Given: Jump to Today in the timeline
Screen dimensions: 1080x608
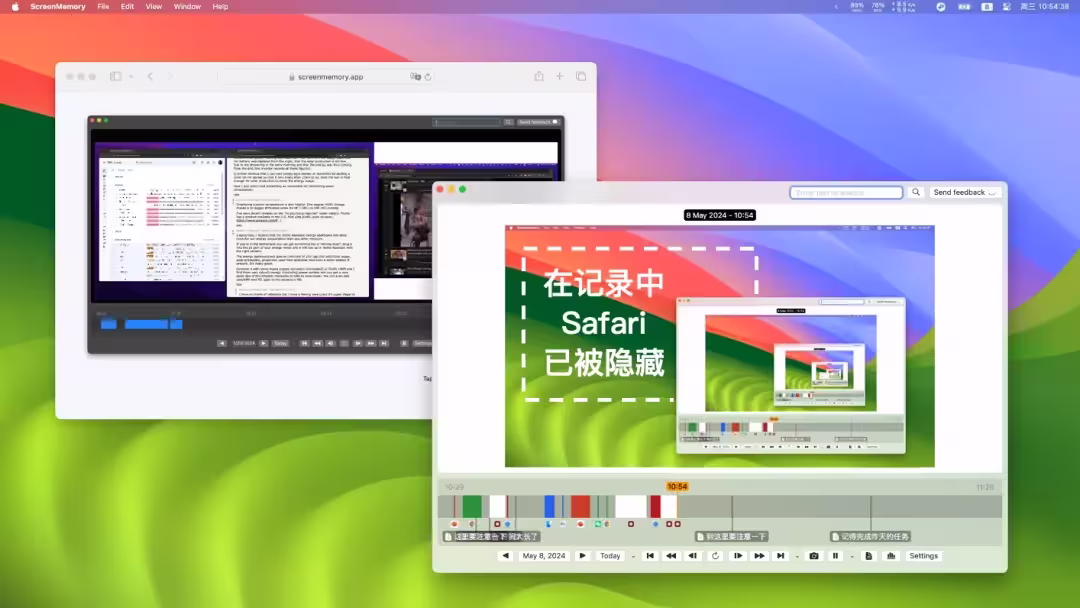Looking at the screenshot, I should (610, 556).
